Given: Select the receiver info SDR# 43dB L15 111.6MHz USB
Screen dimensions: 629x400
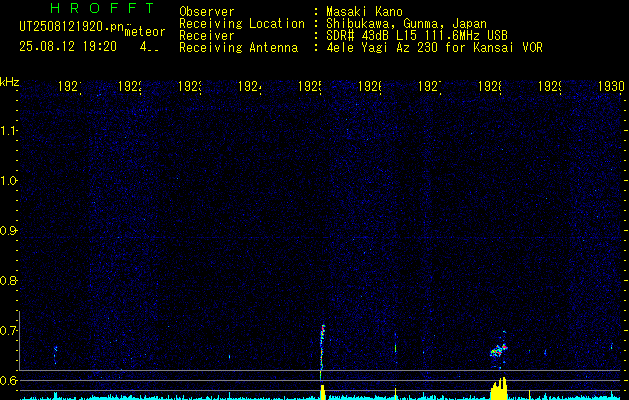Looking at the screenshot, I should click(417, 36).
